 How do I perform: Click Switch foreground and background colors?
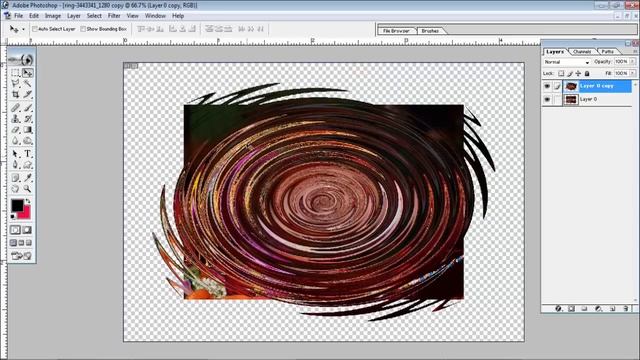click(x=28, y=201)
